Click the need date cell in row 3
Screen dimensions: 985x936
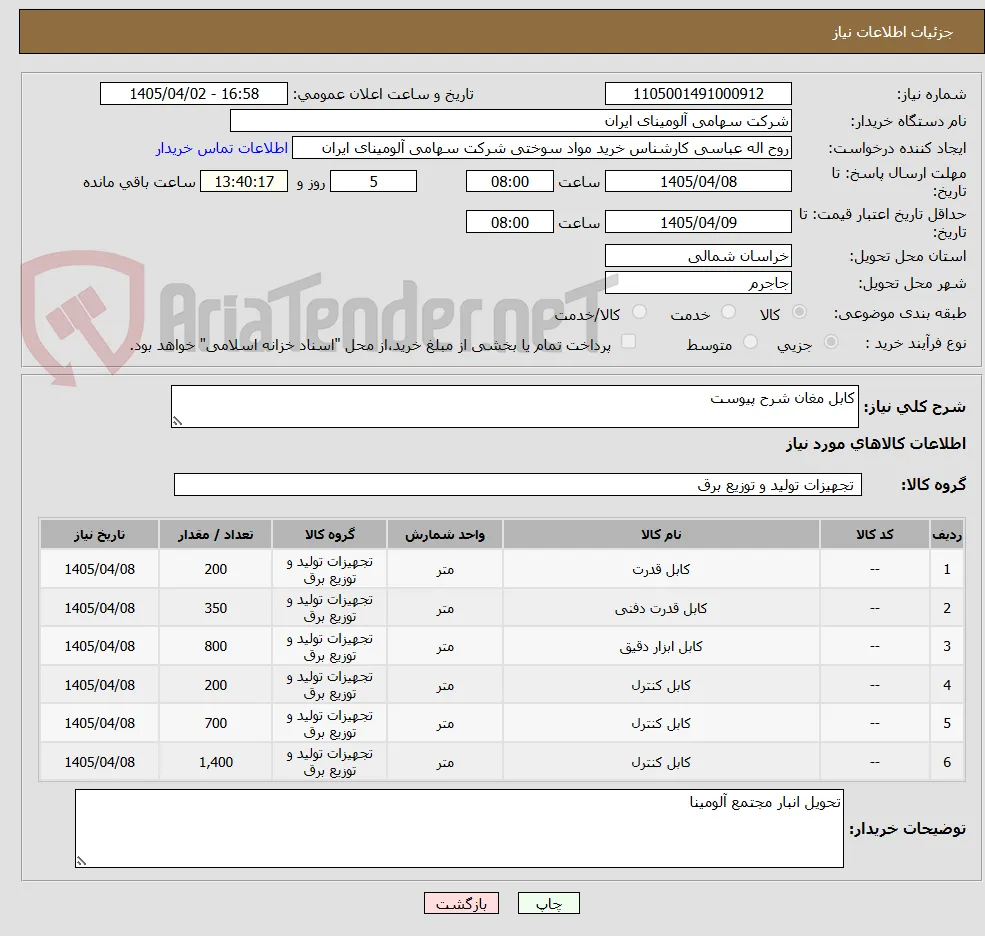99,646
